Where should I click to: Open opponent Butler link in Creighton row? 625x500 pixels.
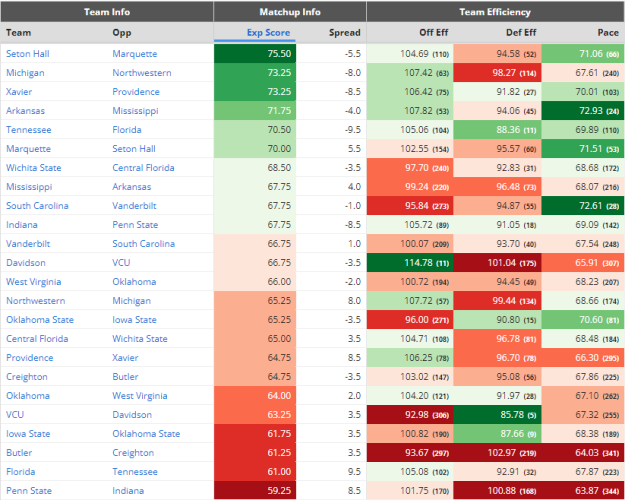point(125,377)
